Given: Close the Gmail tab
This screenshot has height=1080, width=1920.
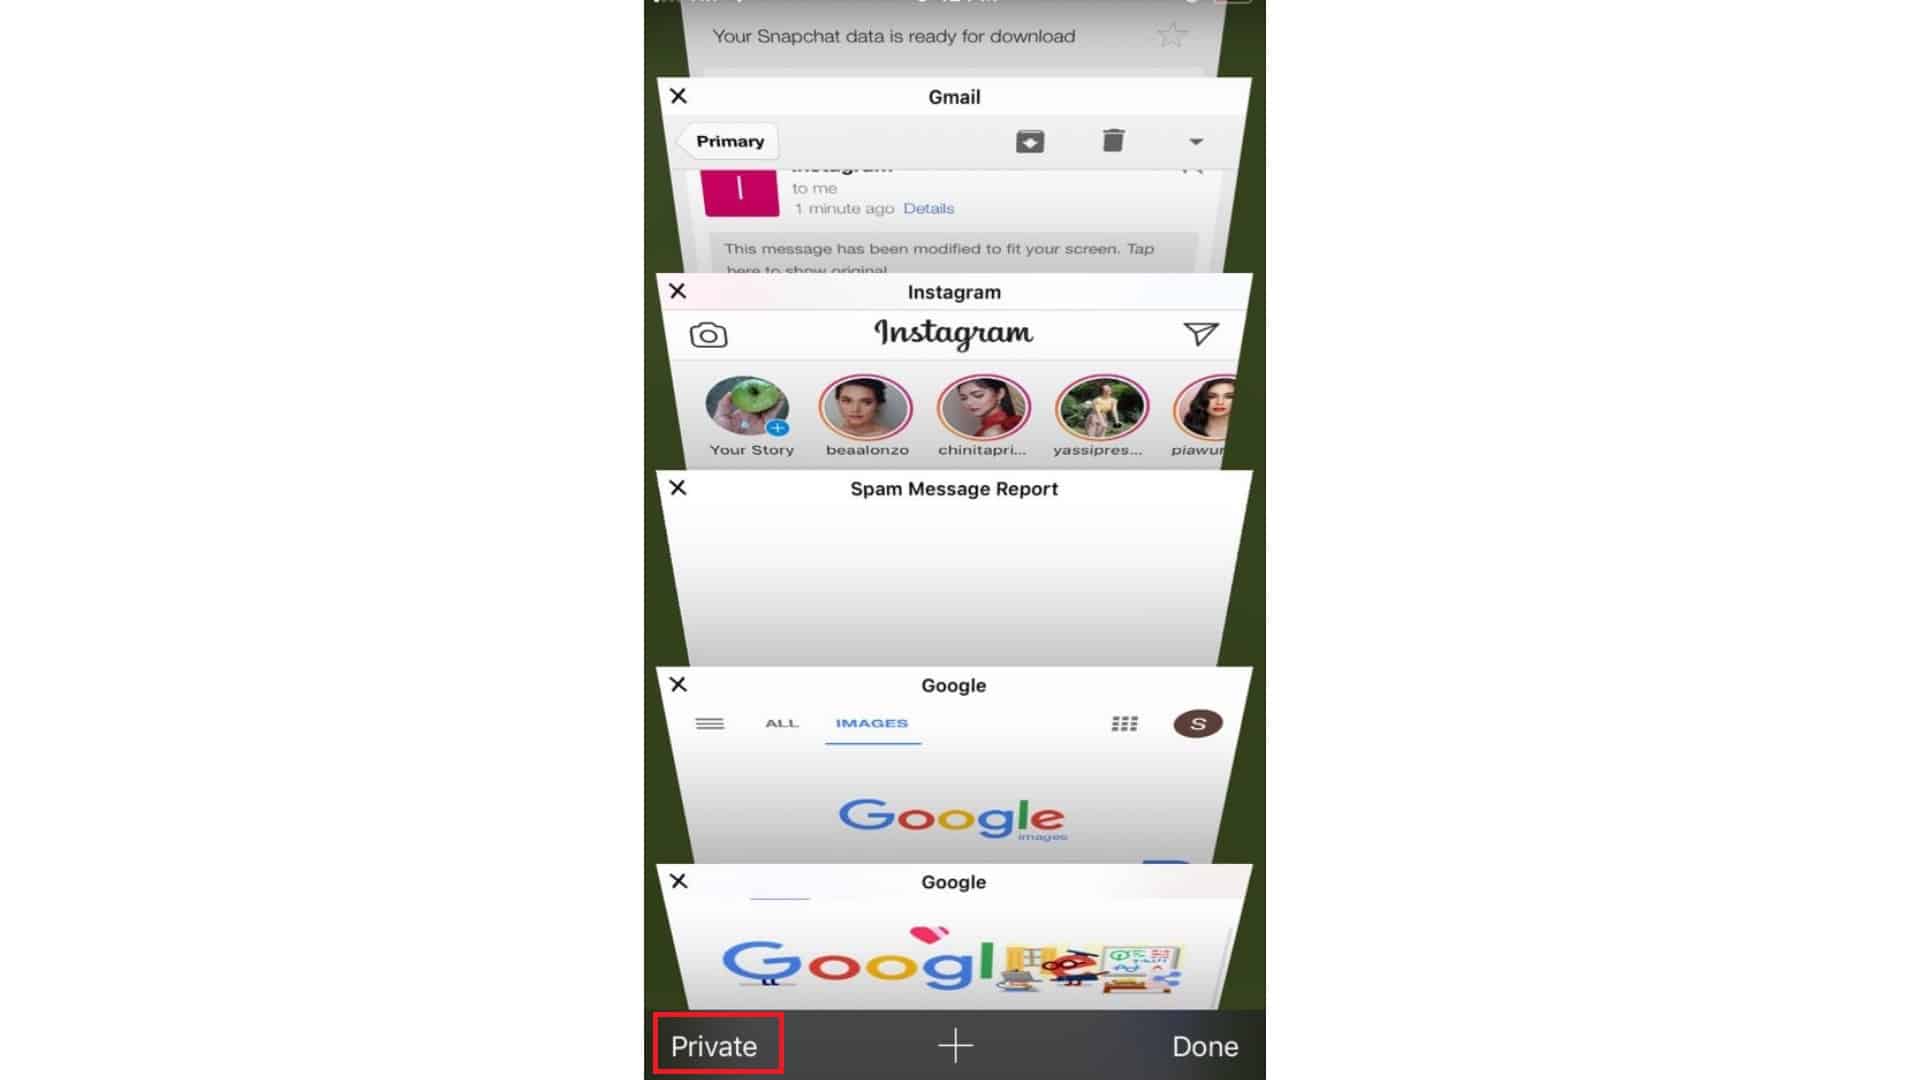Looking at the screenshot, I should [x=678, y=95].
